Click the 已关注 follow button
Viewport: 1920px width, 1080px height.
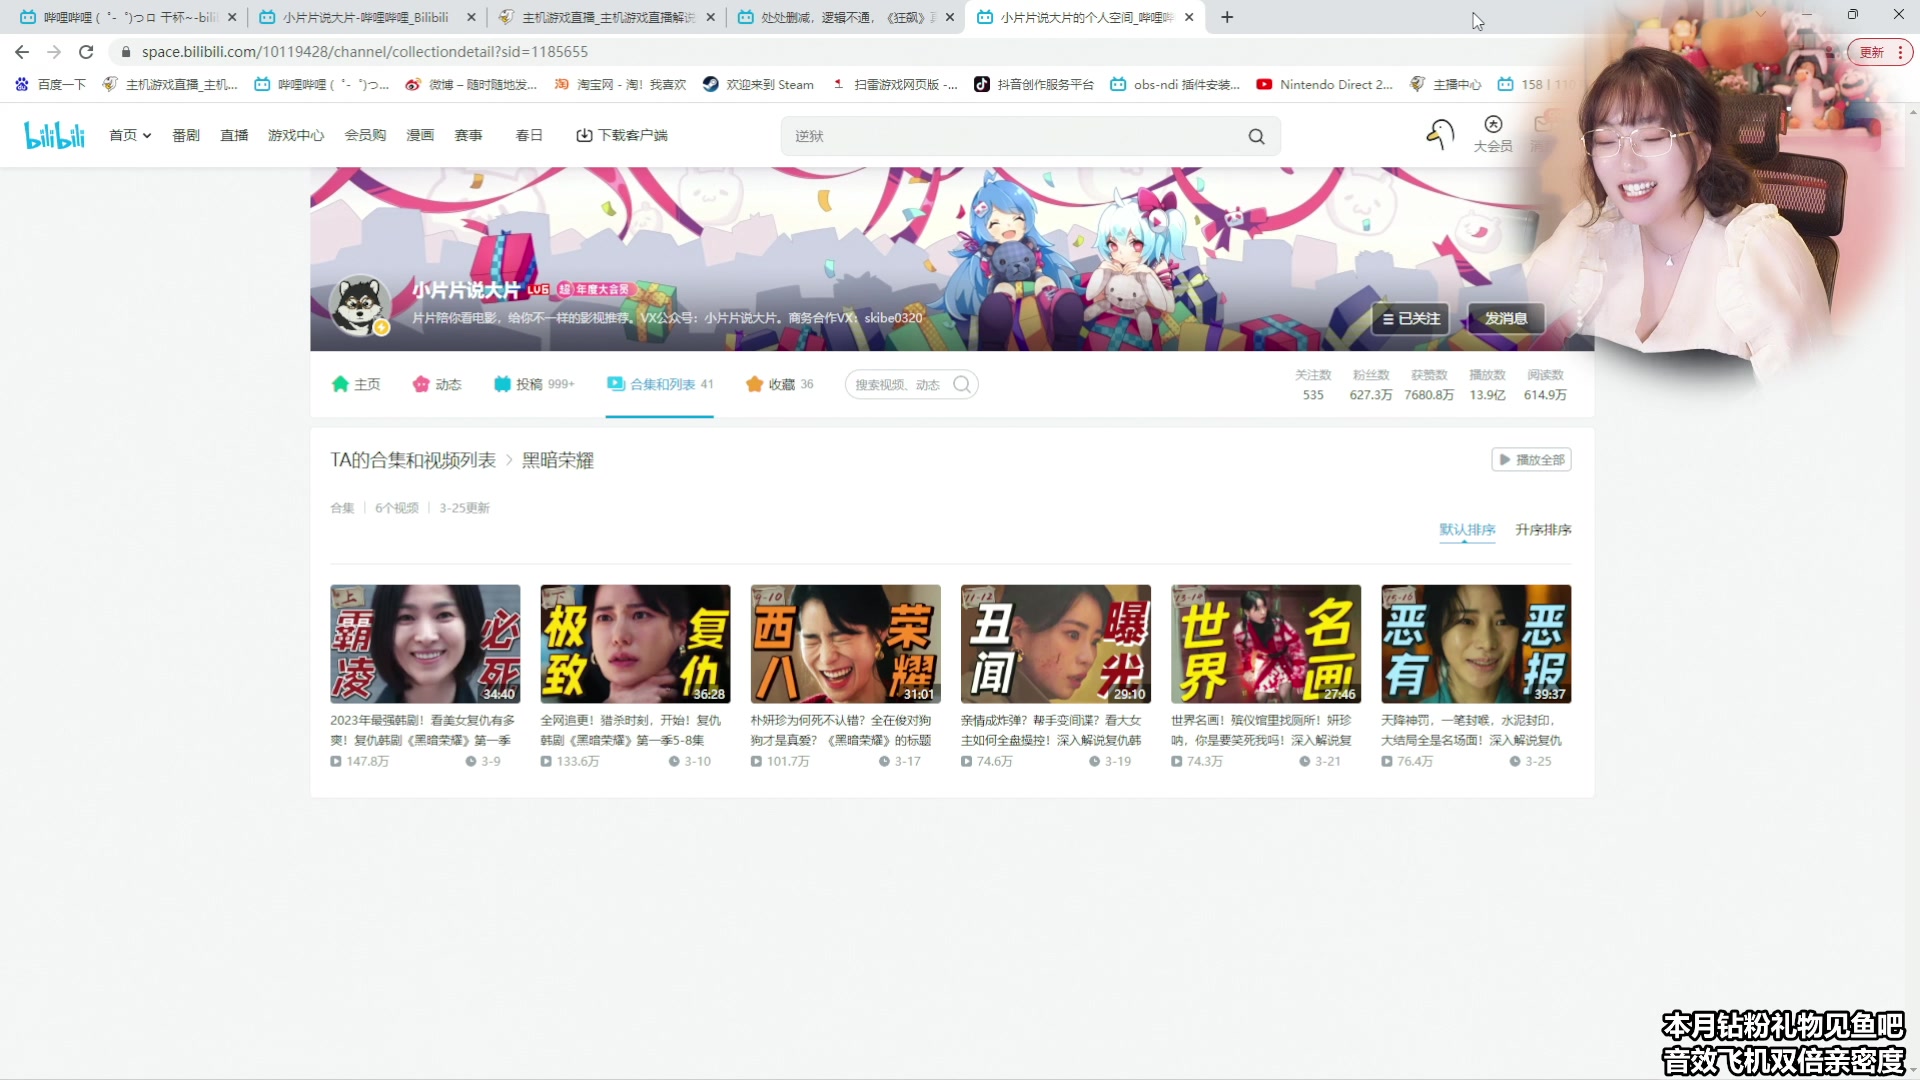[1411, 318]
